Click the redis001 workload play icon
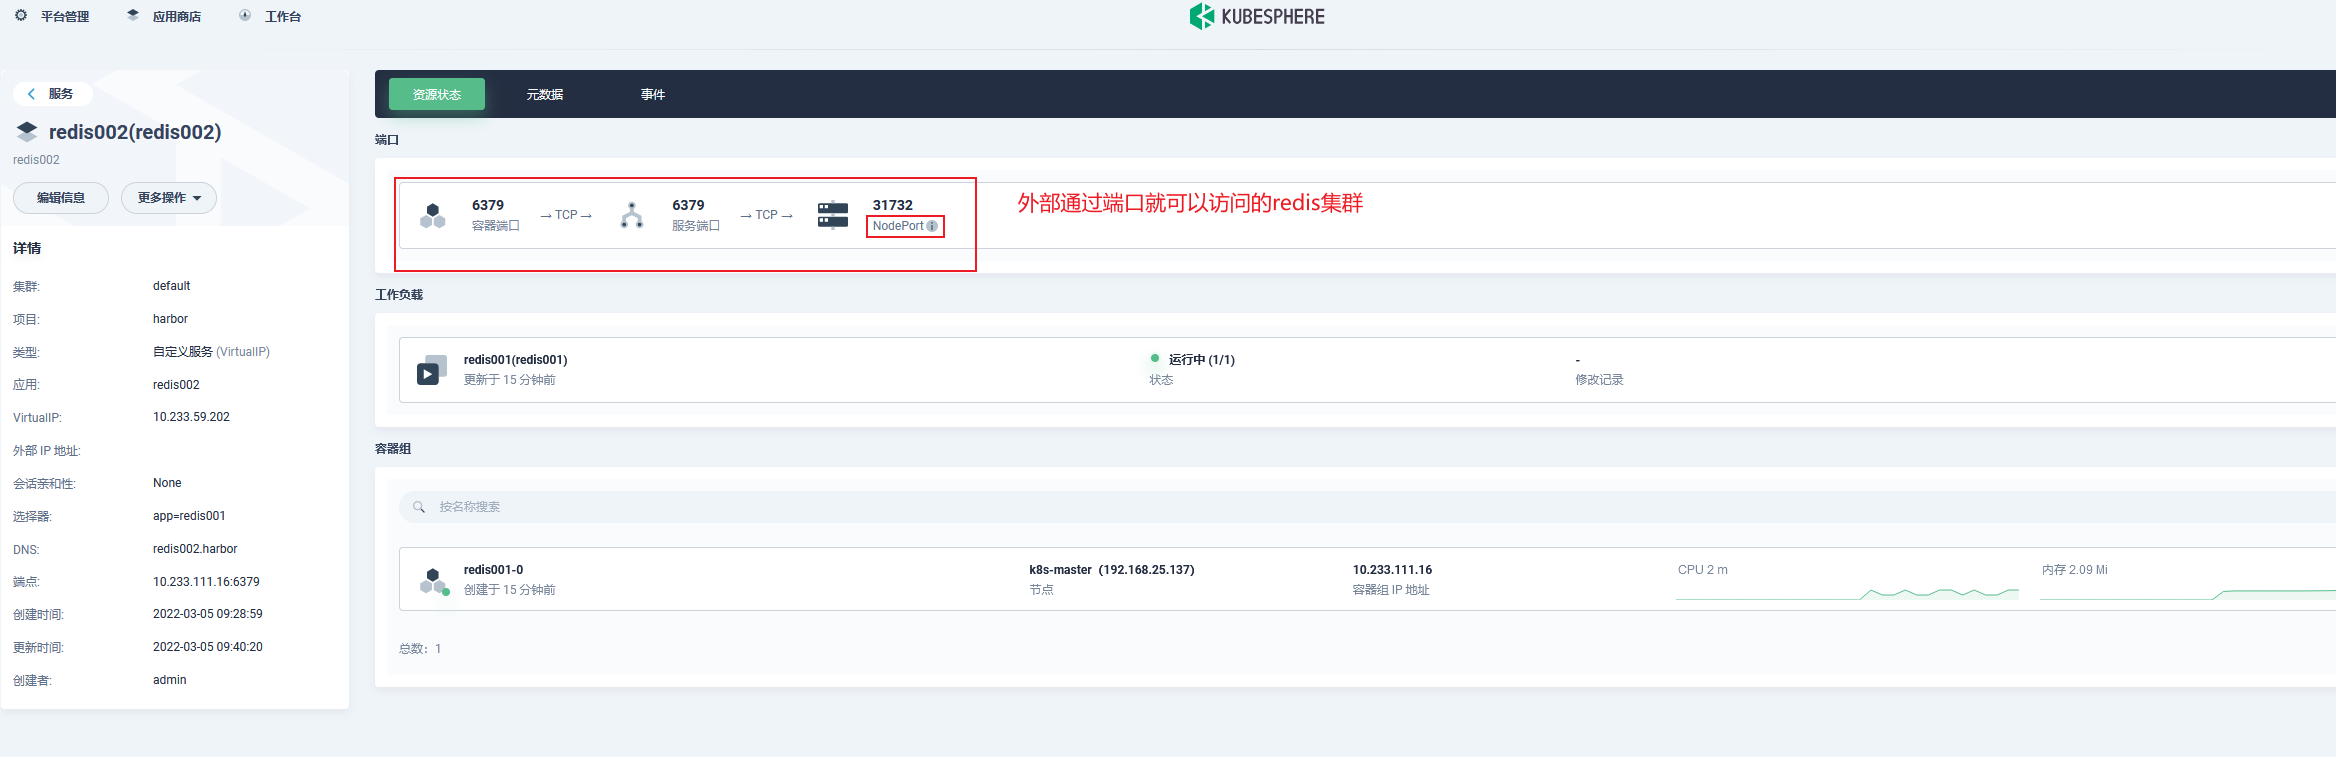The image size is (2336, 757). (431, 370)
